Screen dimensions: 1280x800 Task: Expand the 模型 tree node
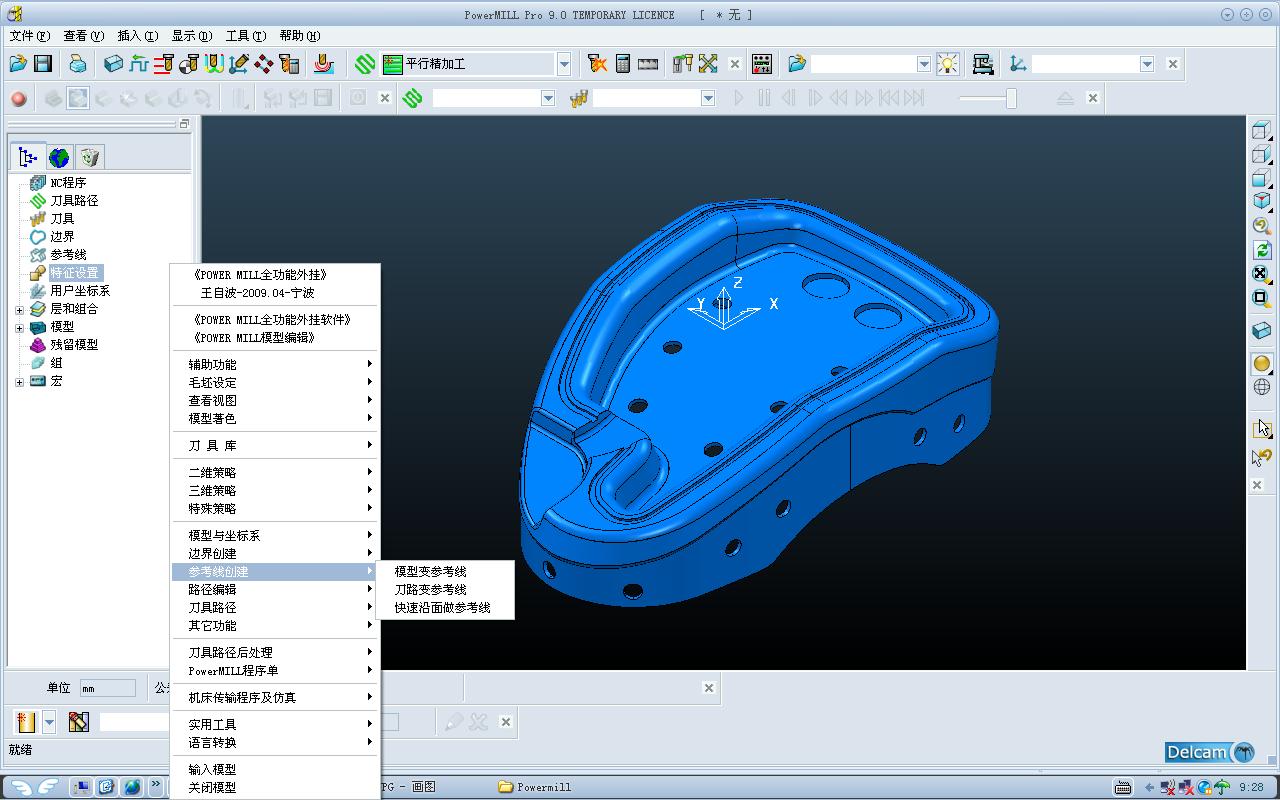(19, 327)
